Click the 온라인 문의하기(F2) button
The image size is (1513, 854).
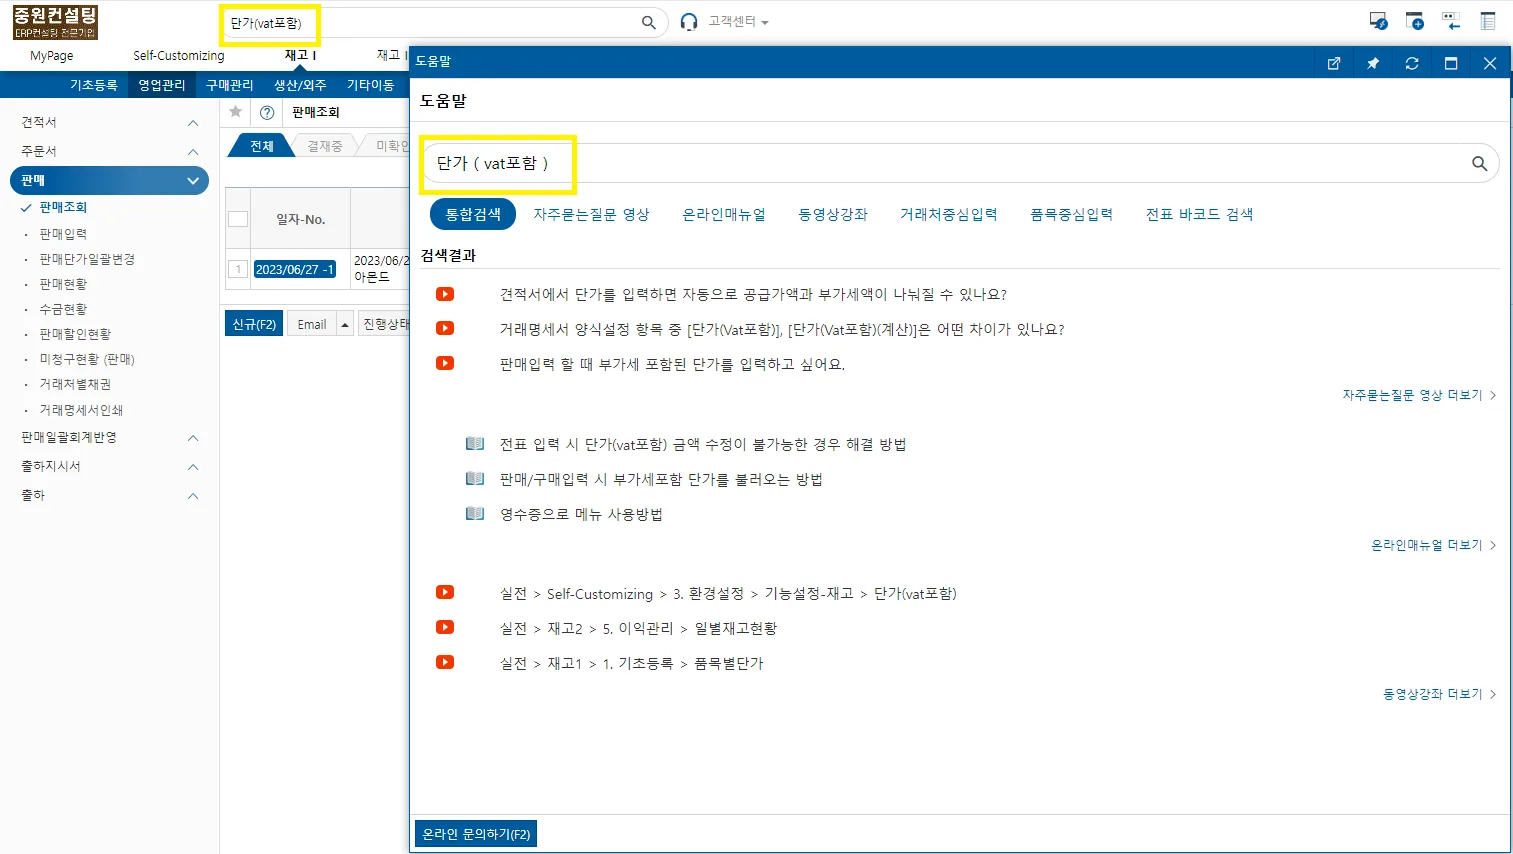(x=476, y=834)
